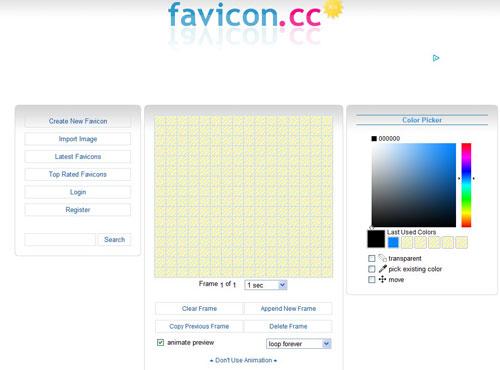
Task: Click the Delete Frame button
Action: 288,326
